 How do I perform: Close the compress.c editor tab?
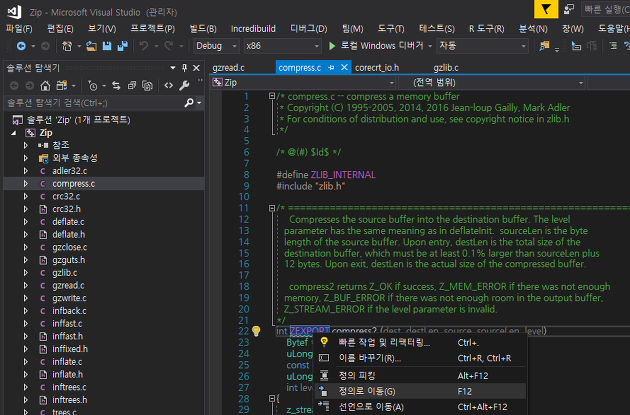344,67
